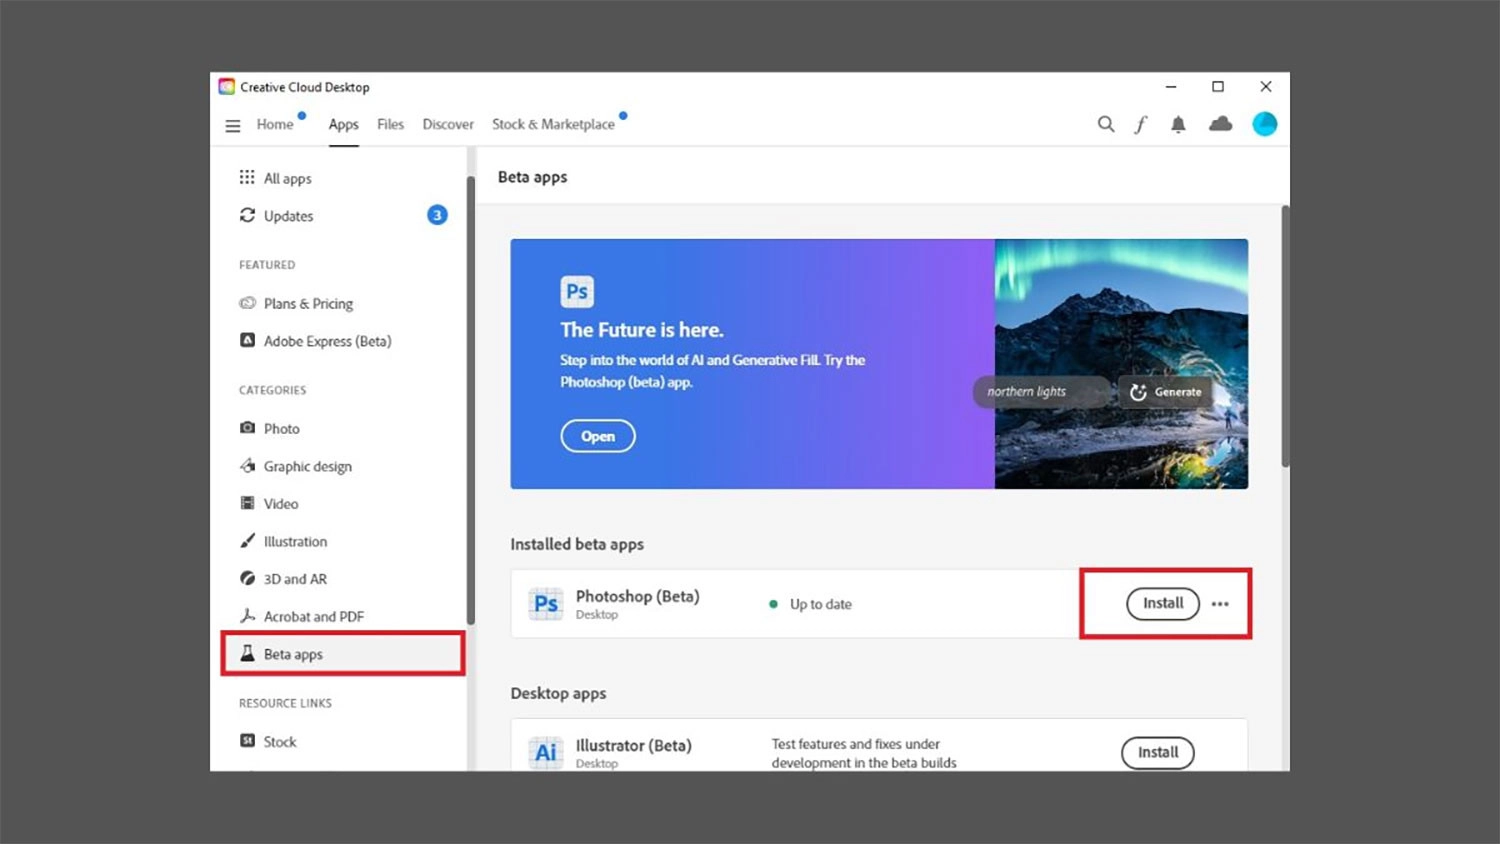
Task: Click the All apps grid icon
Action: click(247, 177)
